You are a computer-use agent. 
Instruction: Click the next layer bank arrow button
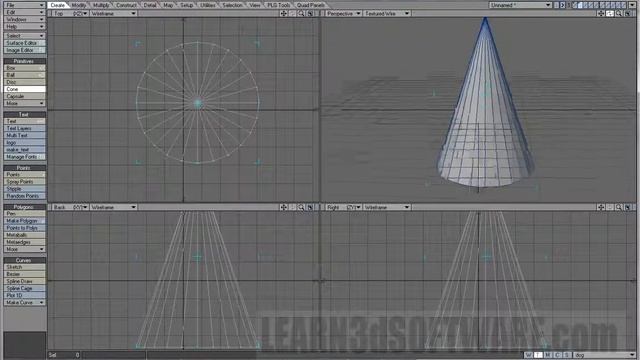[562, 5]
